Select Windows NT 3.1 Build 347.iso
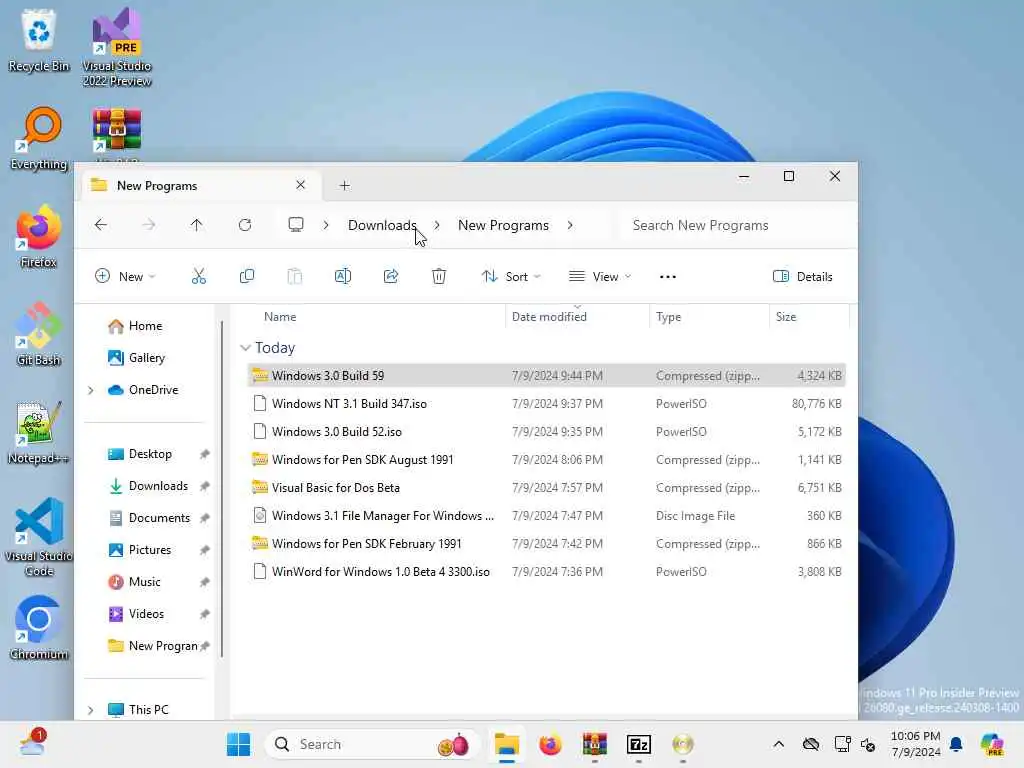 pos(547,404)
